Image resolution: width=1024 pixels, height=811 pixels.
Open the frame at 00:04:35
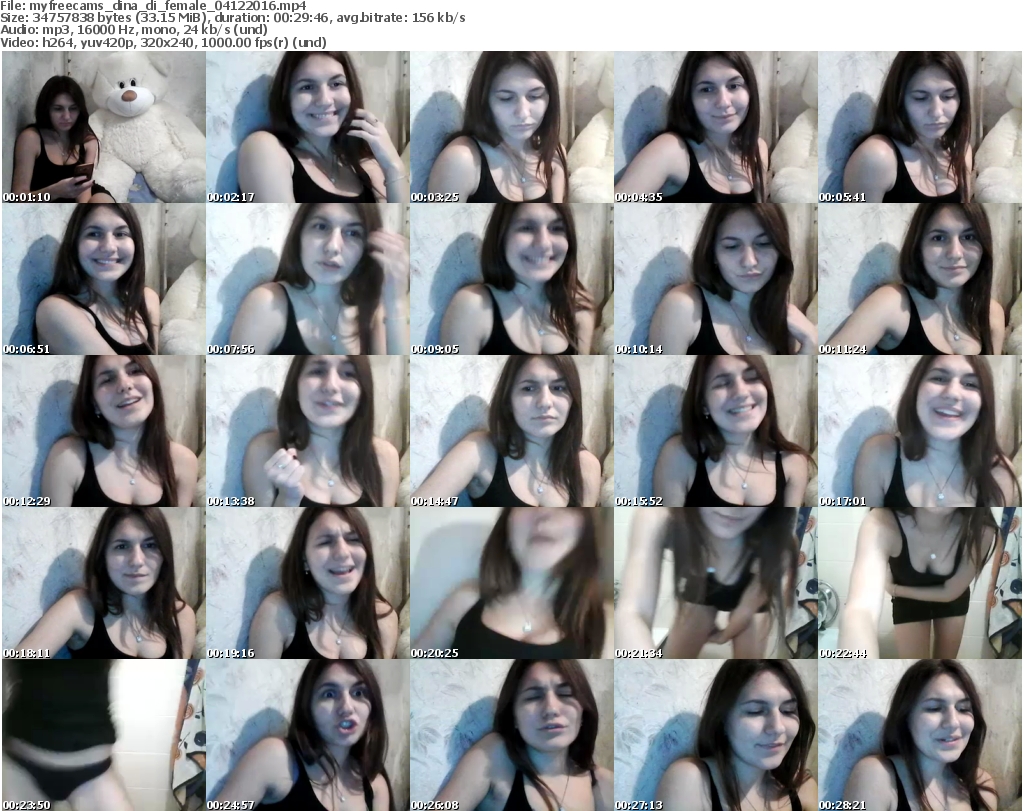716,127
